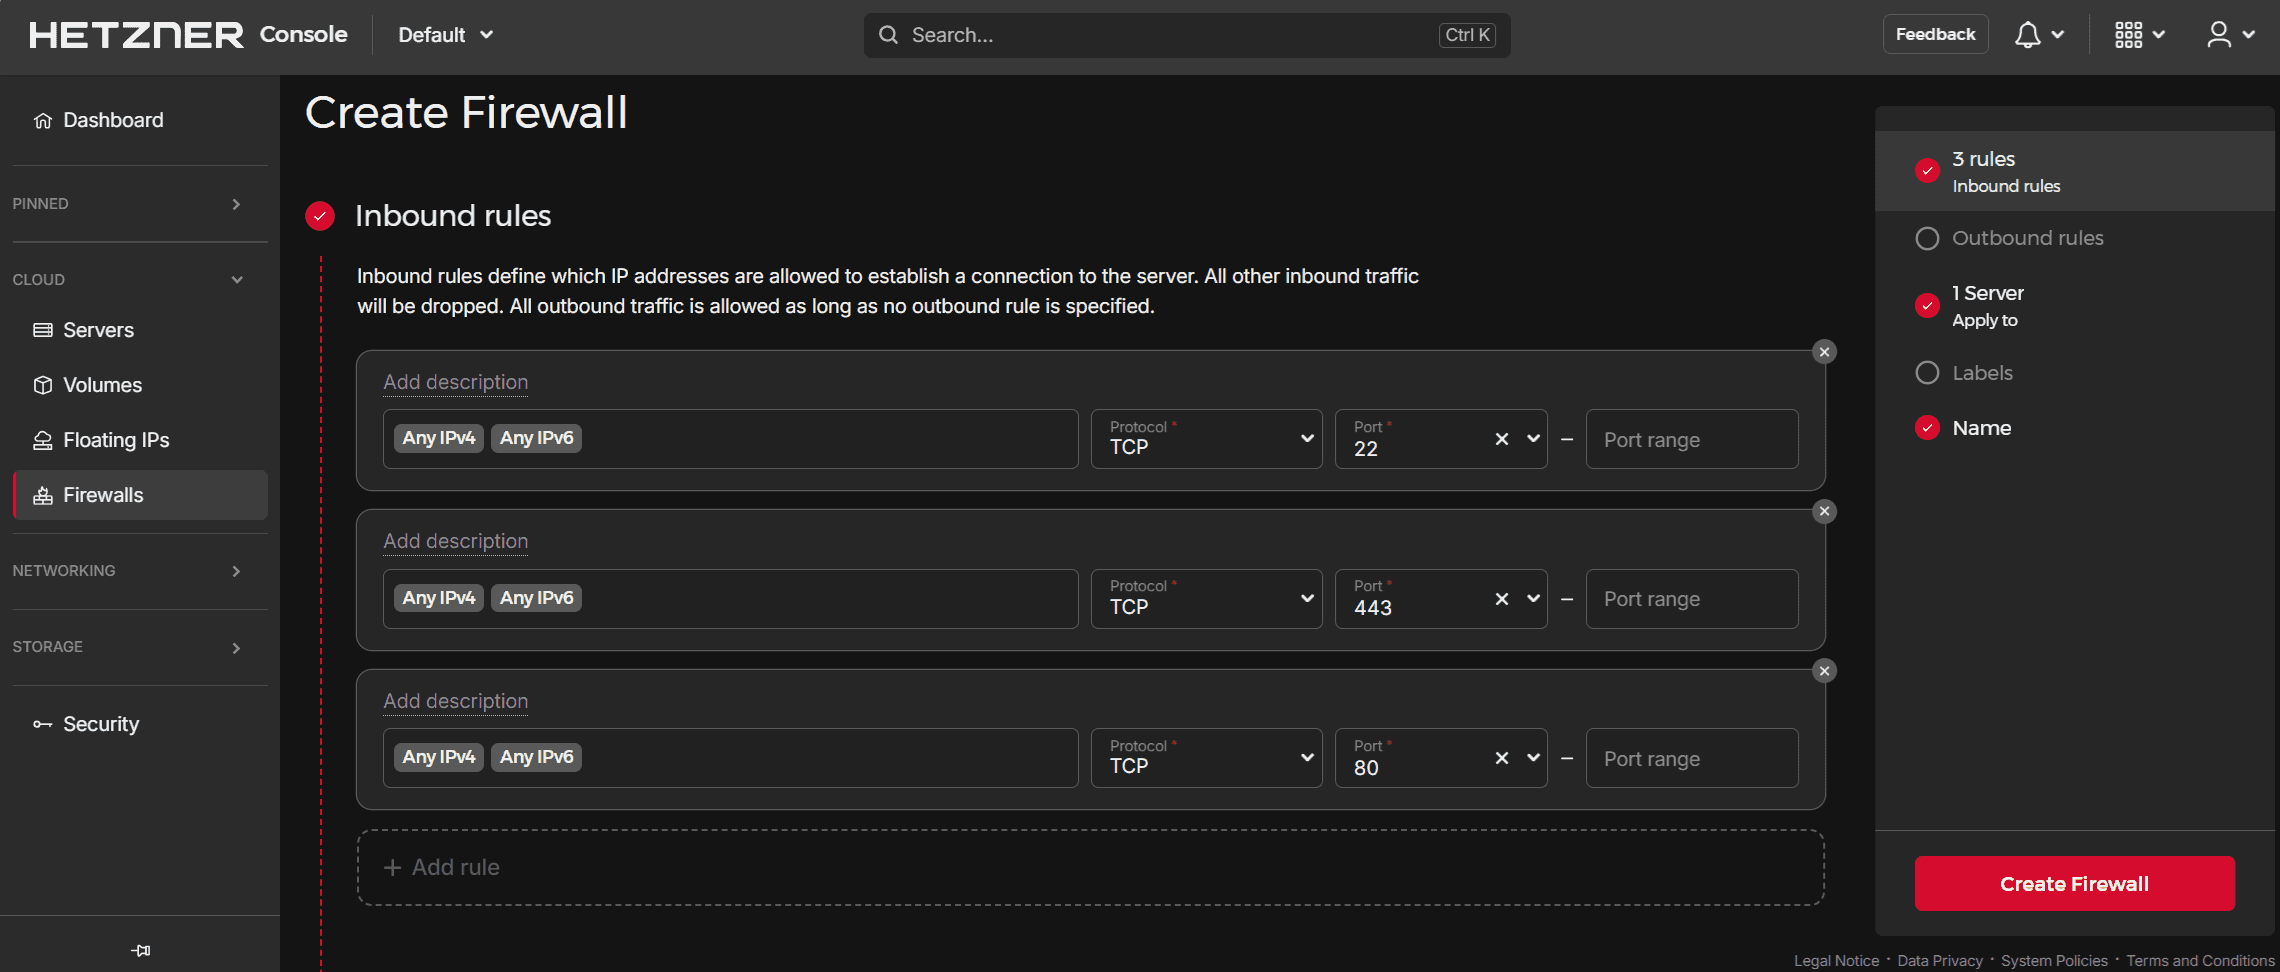Open Floating IPs in the sidebar
This screenshot has width=2280, height=972.
click(x=116, y=440)
